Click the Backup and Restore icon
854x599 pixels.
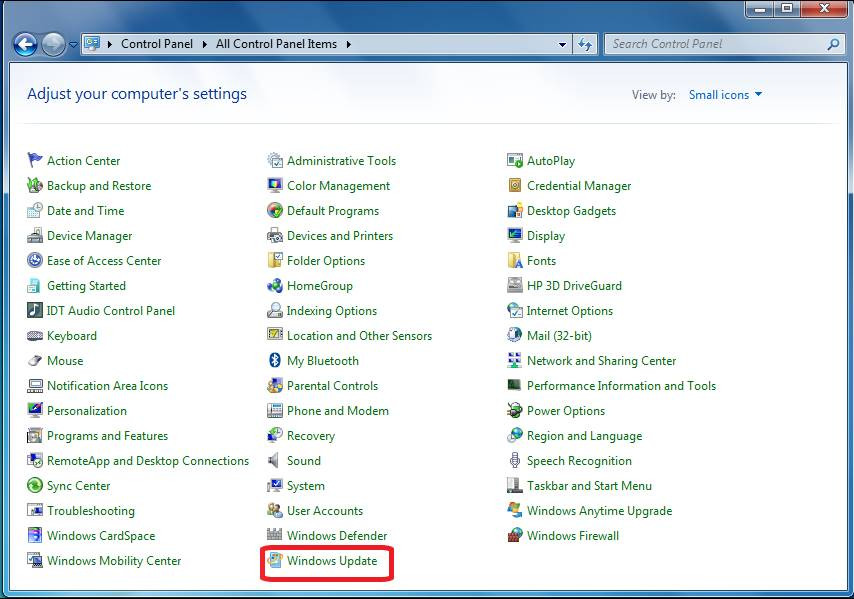tap(35, 185)
